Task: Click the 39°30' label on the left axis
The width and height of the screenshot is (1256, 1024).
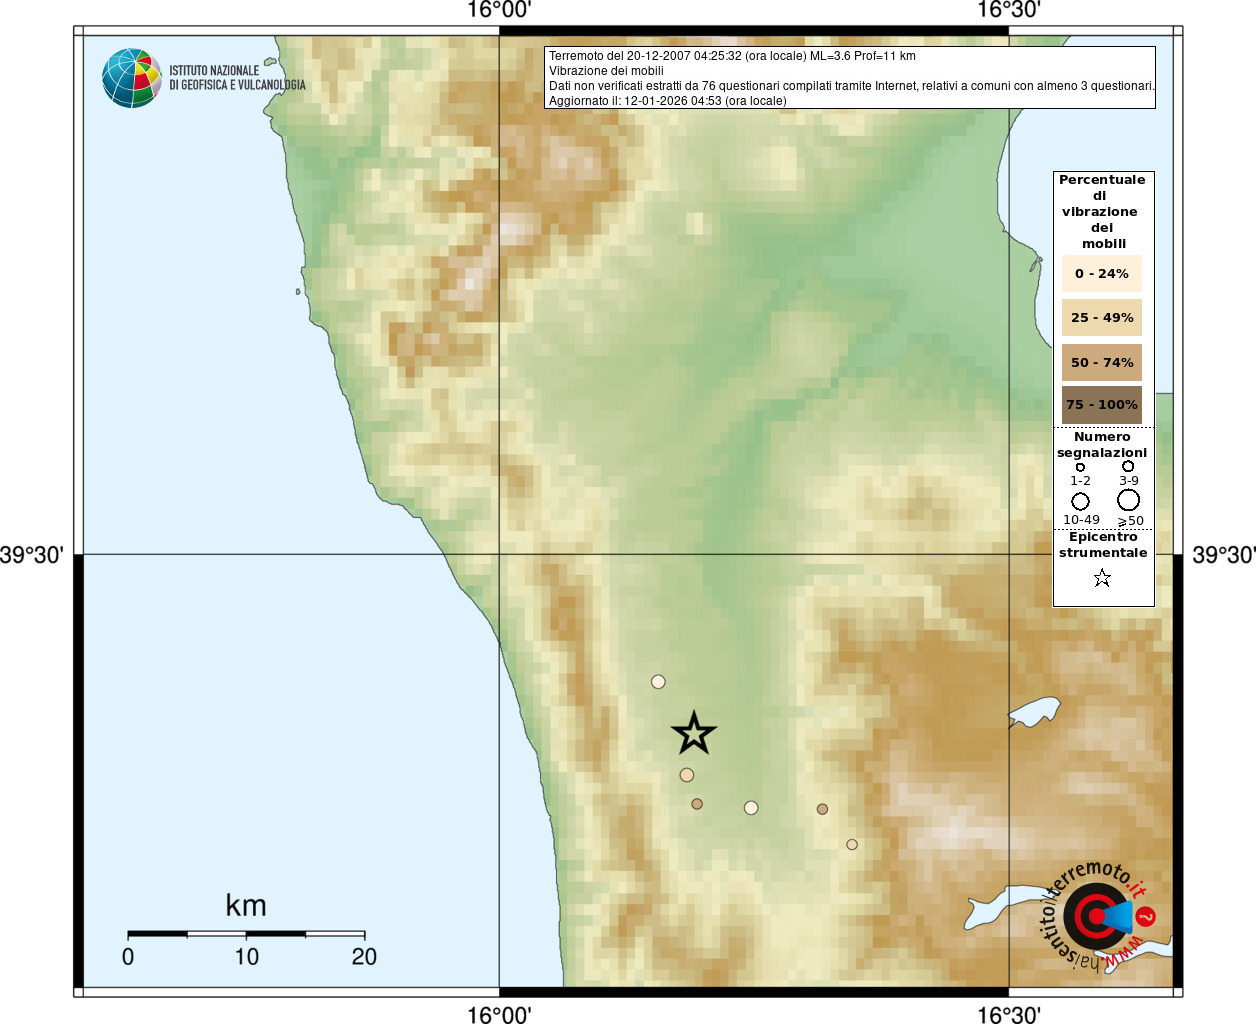Action: pos(32,555)
